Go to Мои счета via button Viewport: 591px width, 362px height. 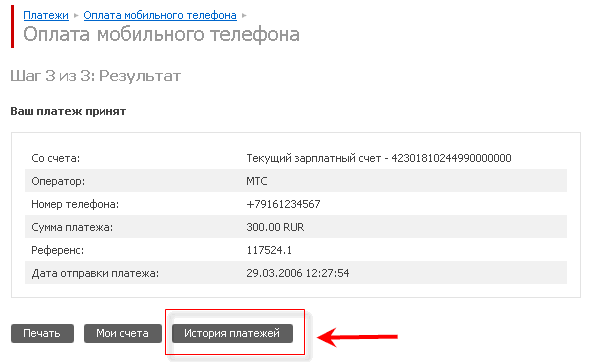click(x=122, y=333)
